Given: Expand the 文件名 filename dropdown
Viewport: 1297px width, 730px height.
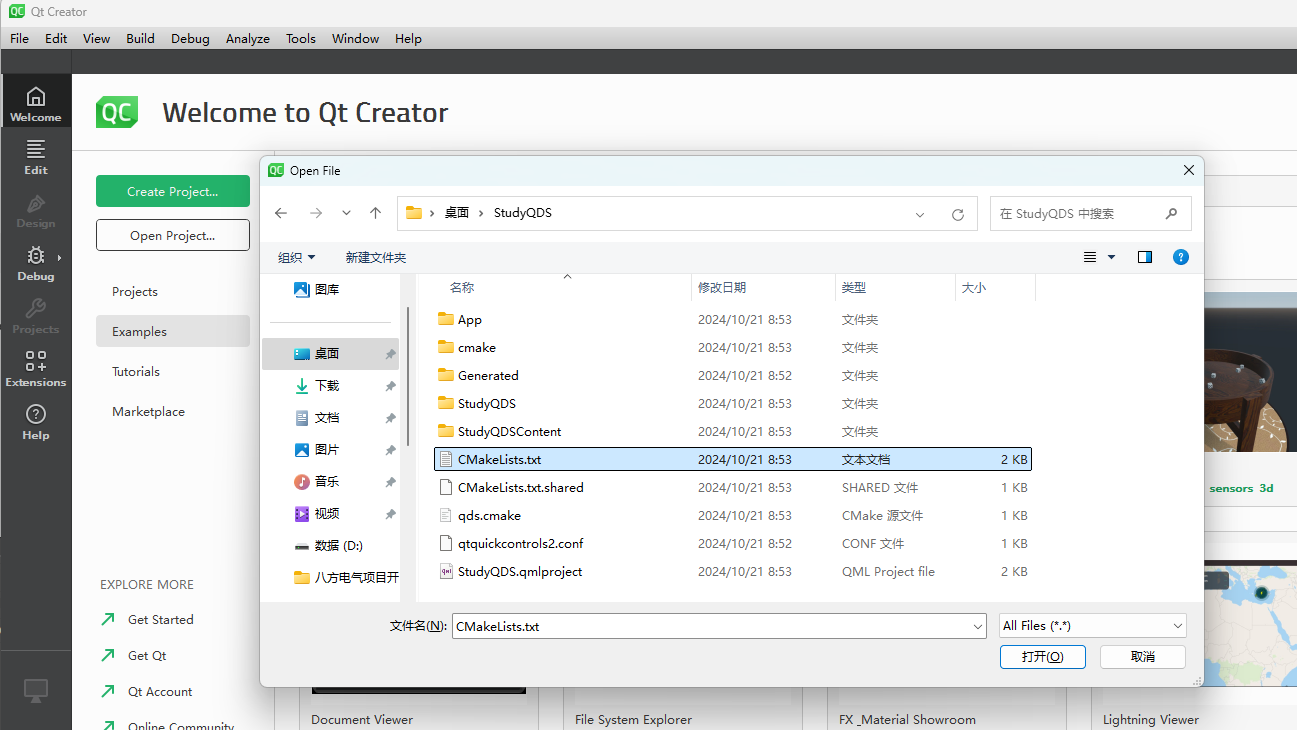Looking at the screenshot, I should [978, 626].
